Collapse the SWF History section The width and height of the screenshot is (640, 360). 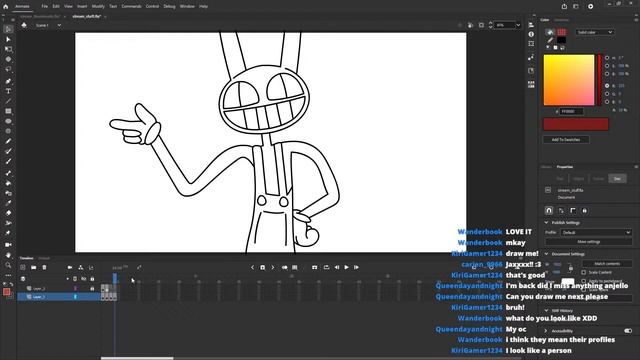pos(547,311)
